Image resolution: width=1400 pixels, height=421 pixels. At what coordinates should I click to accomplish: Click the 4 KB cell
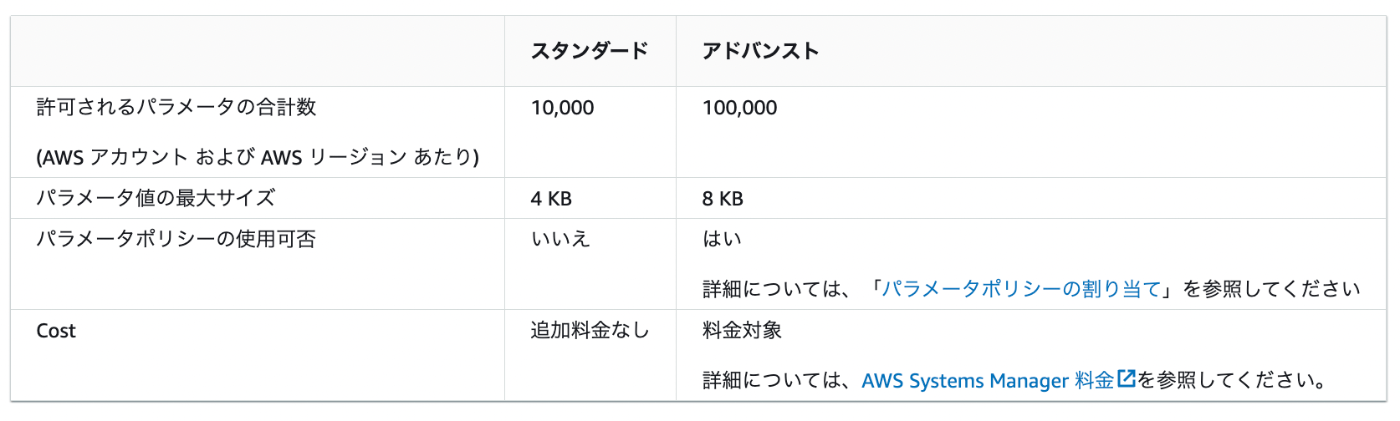coord(551,198)
